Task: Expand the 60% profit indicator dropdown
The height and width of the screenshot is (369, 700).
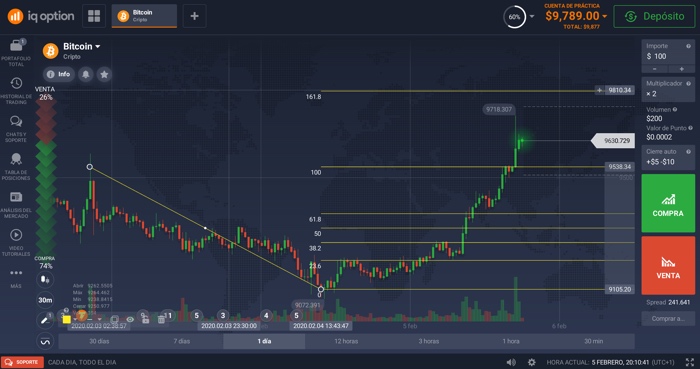Action: pos(532,17)
